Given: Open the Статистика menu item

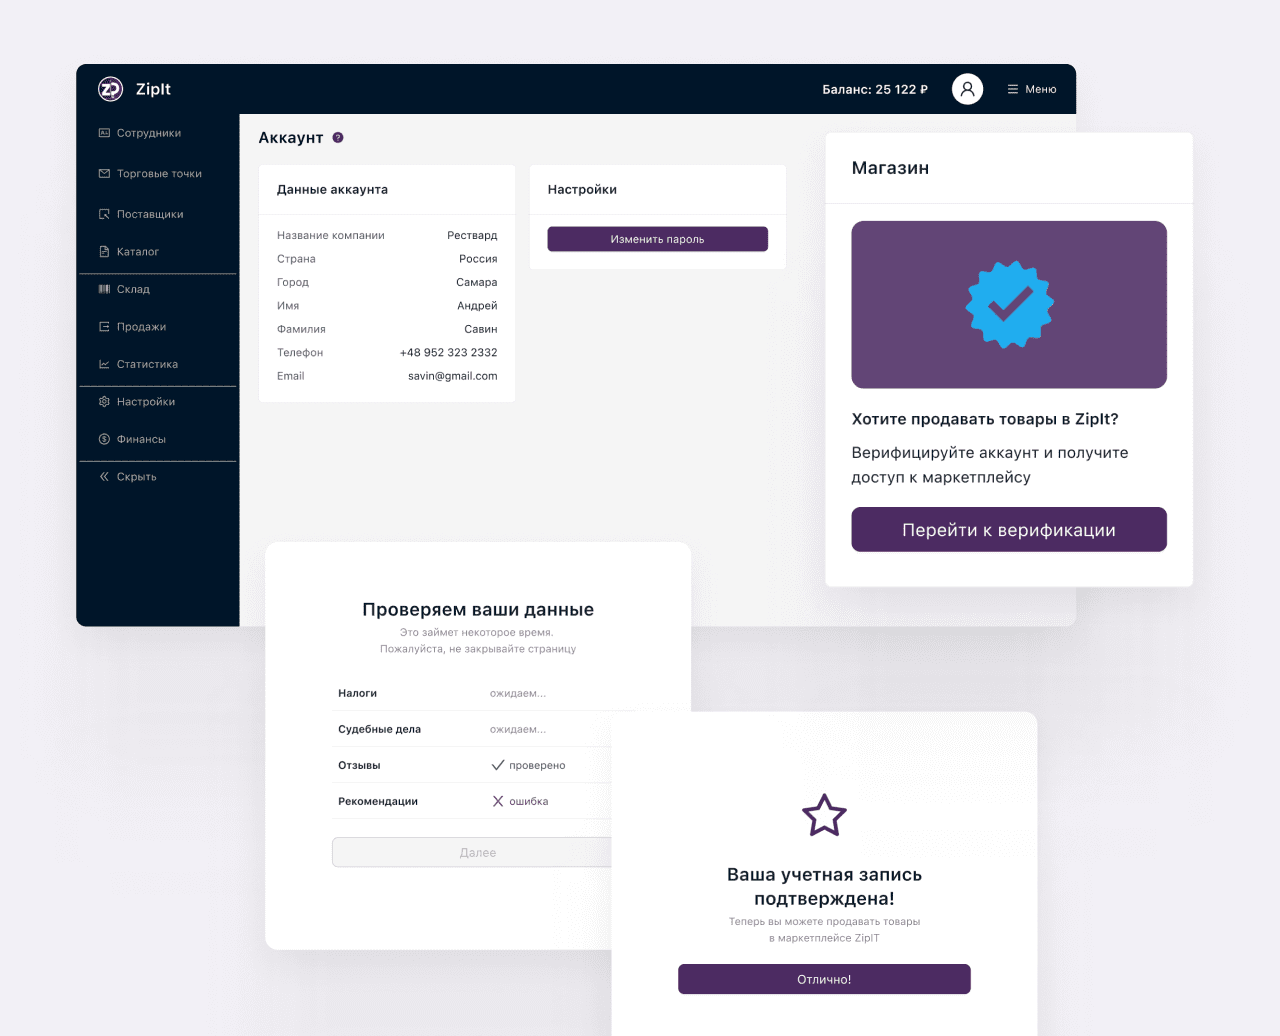Looking at the screenshot, I should click(x=147, y=364).
